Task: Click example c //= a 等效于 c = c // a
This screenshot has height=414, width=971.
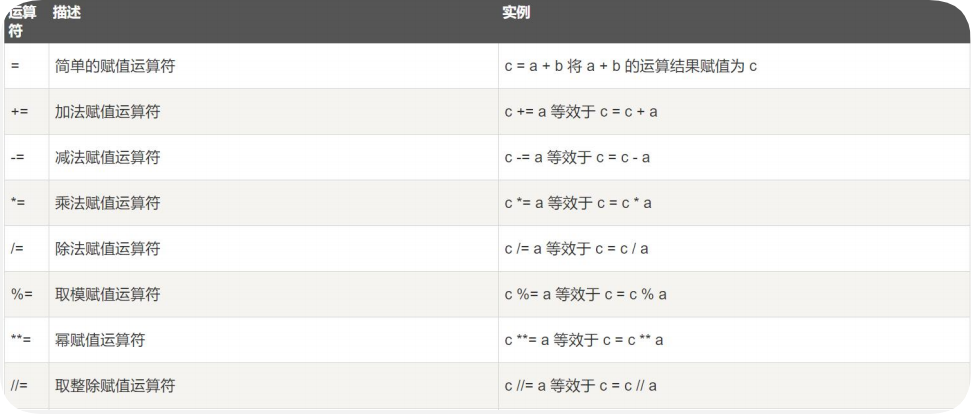Action: 581,386
